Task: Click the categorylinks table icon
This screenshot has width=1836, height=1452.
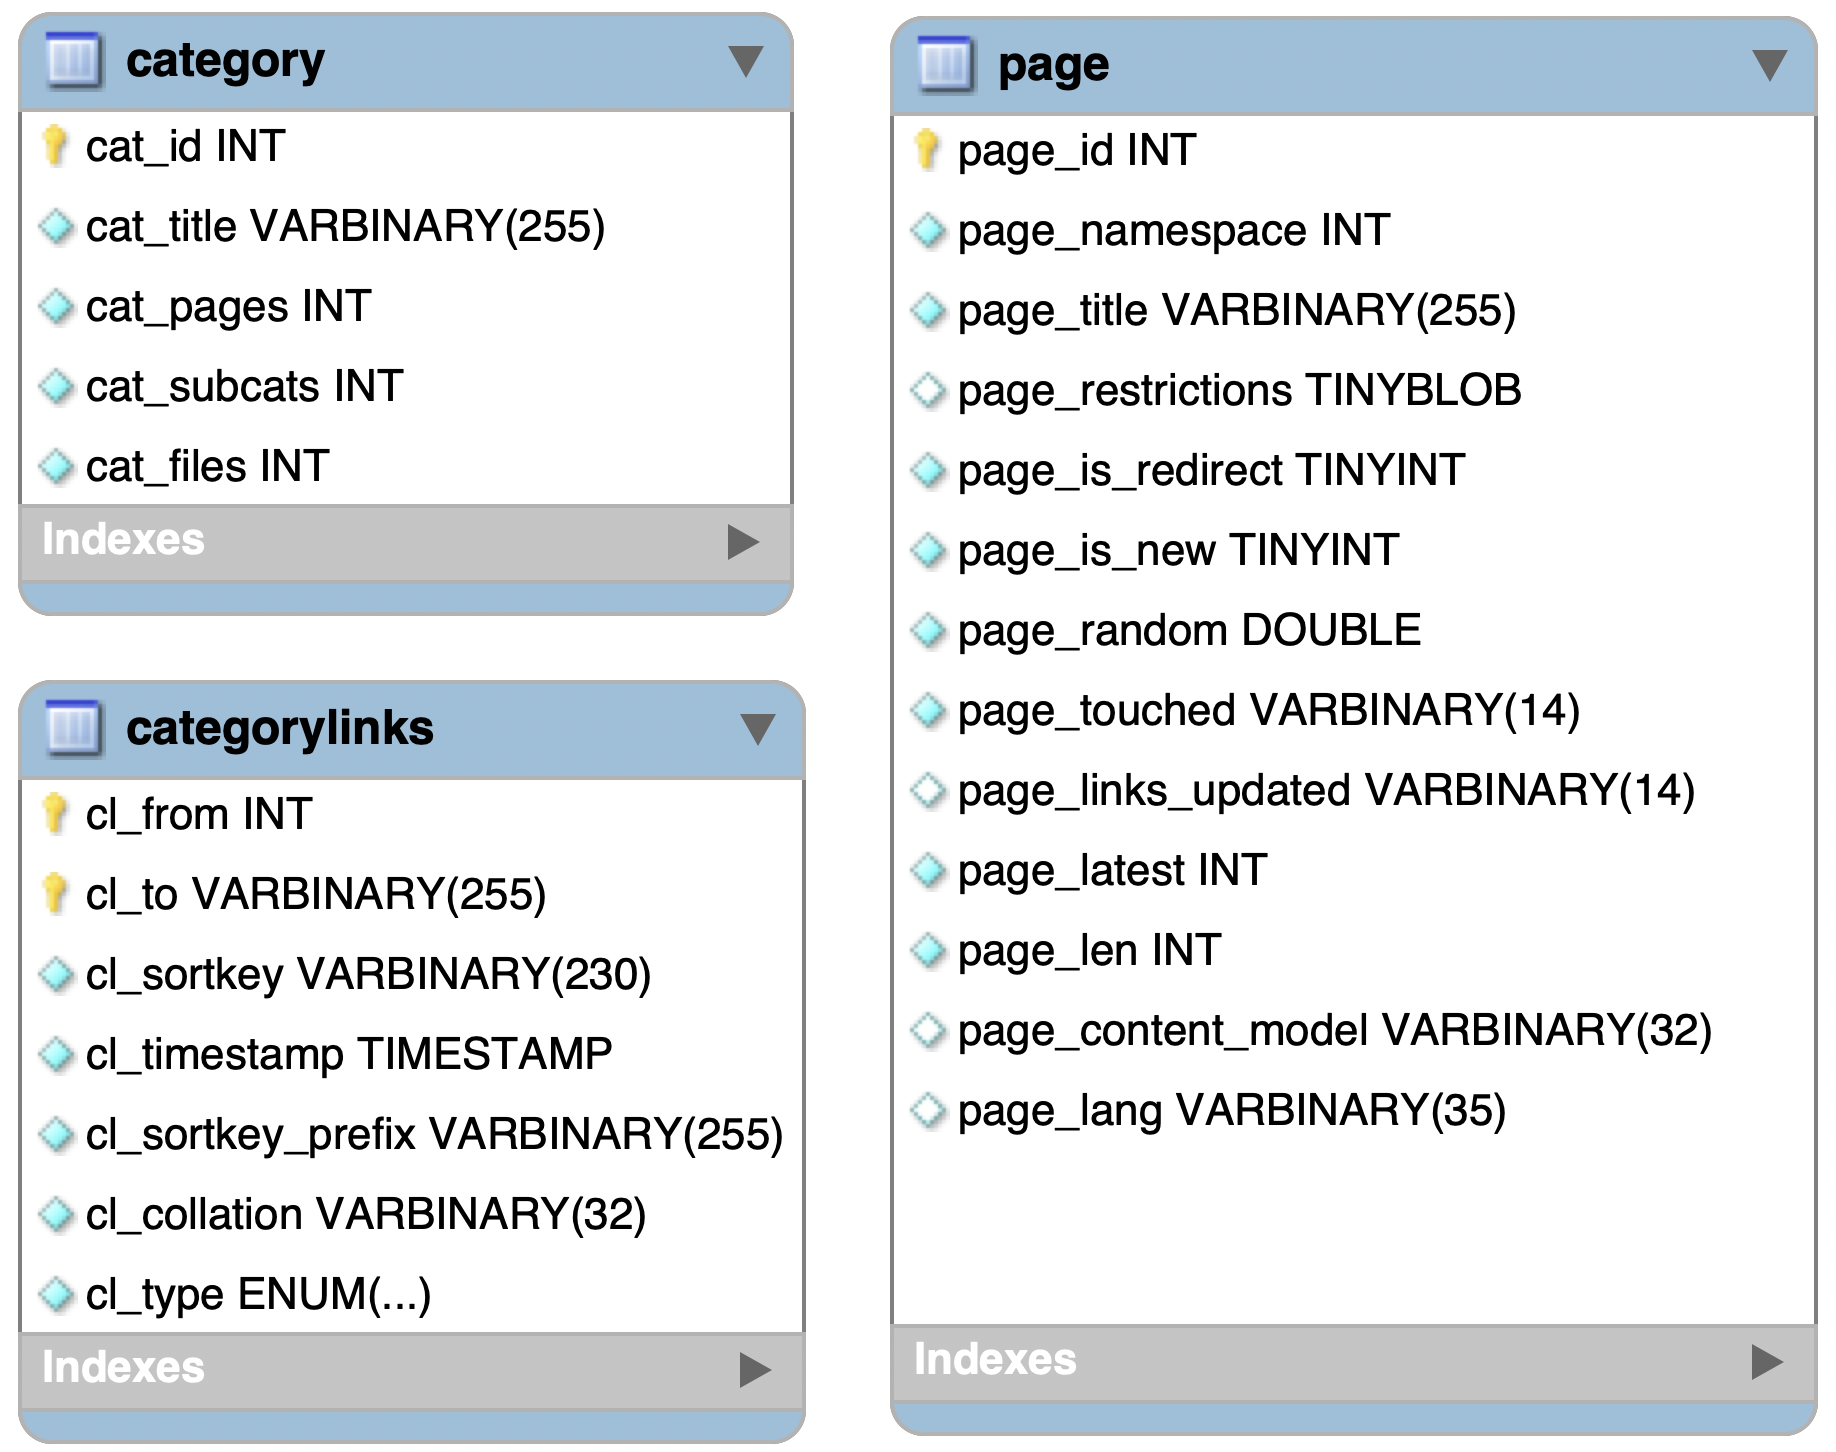Action: 73,728
